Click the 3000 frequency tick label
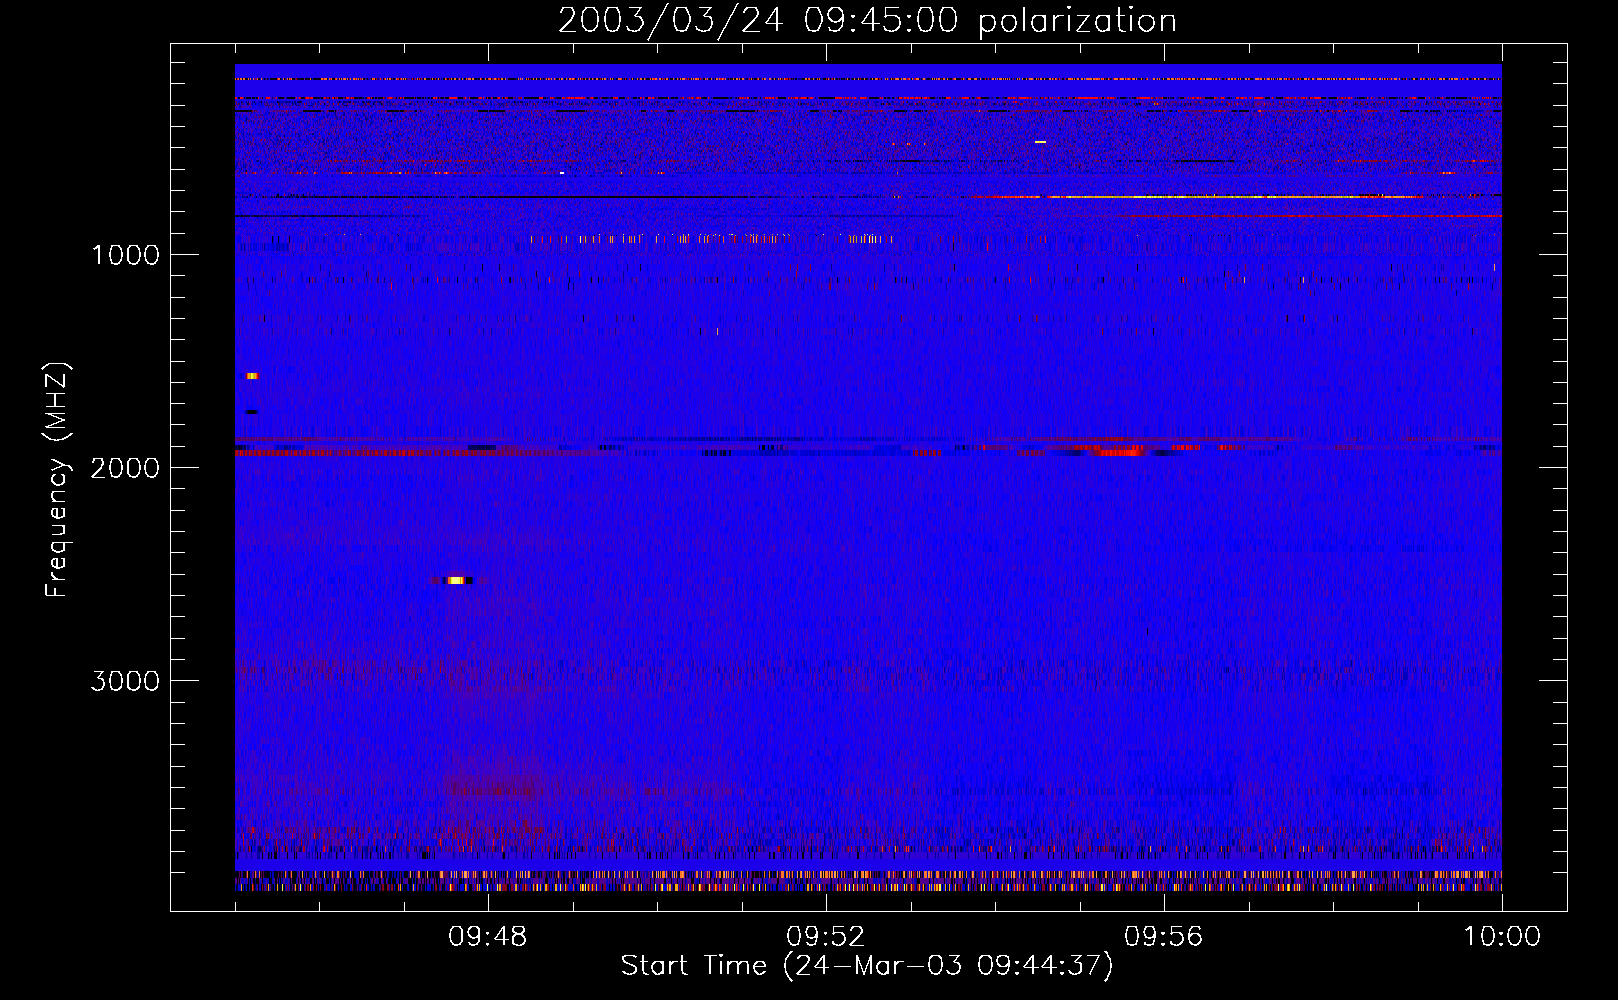Image resolution: width=1618 pixels, height=1000 pixels. point(125,681)
